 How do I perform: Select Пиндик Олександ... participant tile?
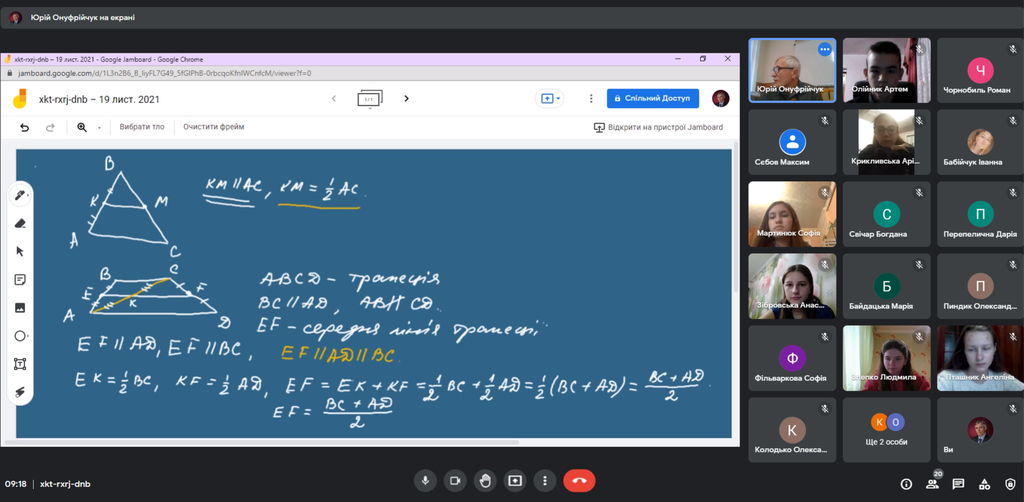click(980, 286)
